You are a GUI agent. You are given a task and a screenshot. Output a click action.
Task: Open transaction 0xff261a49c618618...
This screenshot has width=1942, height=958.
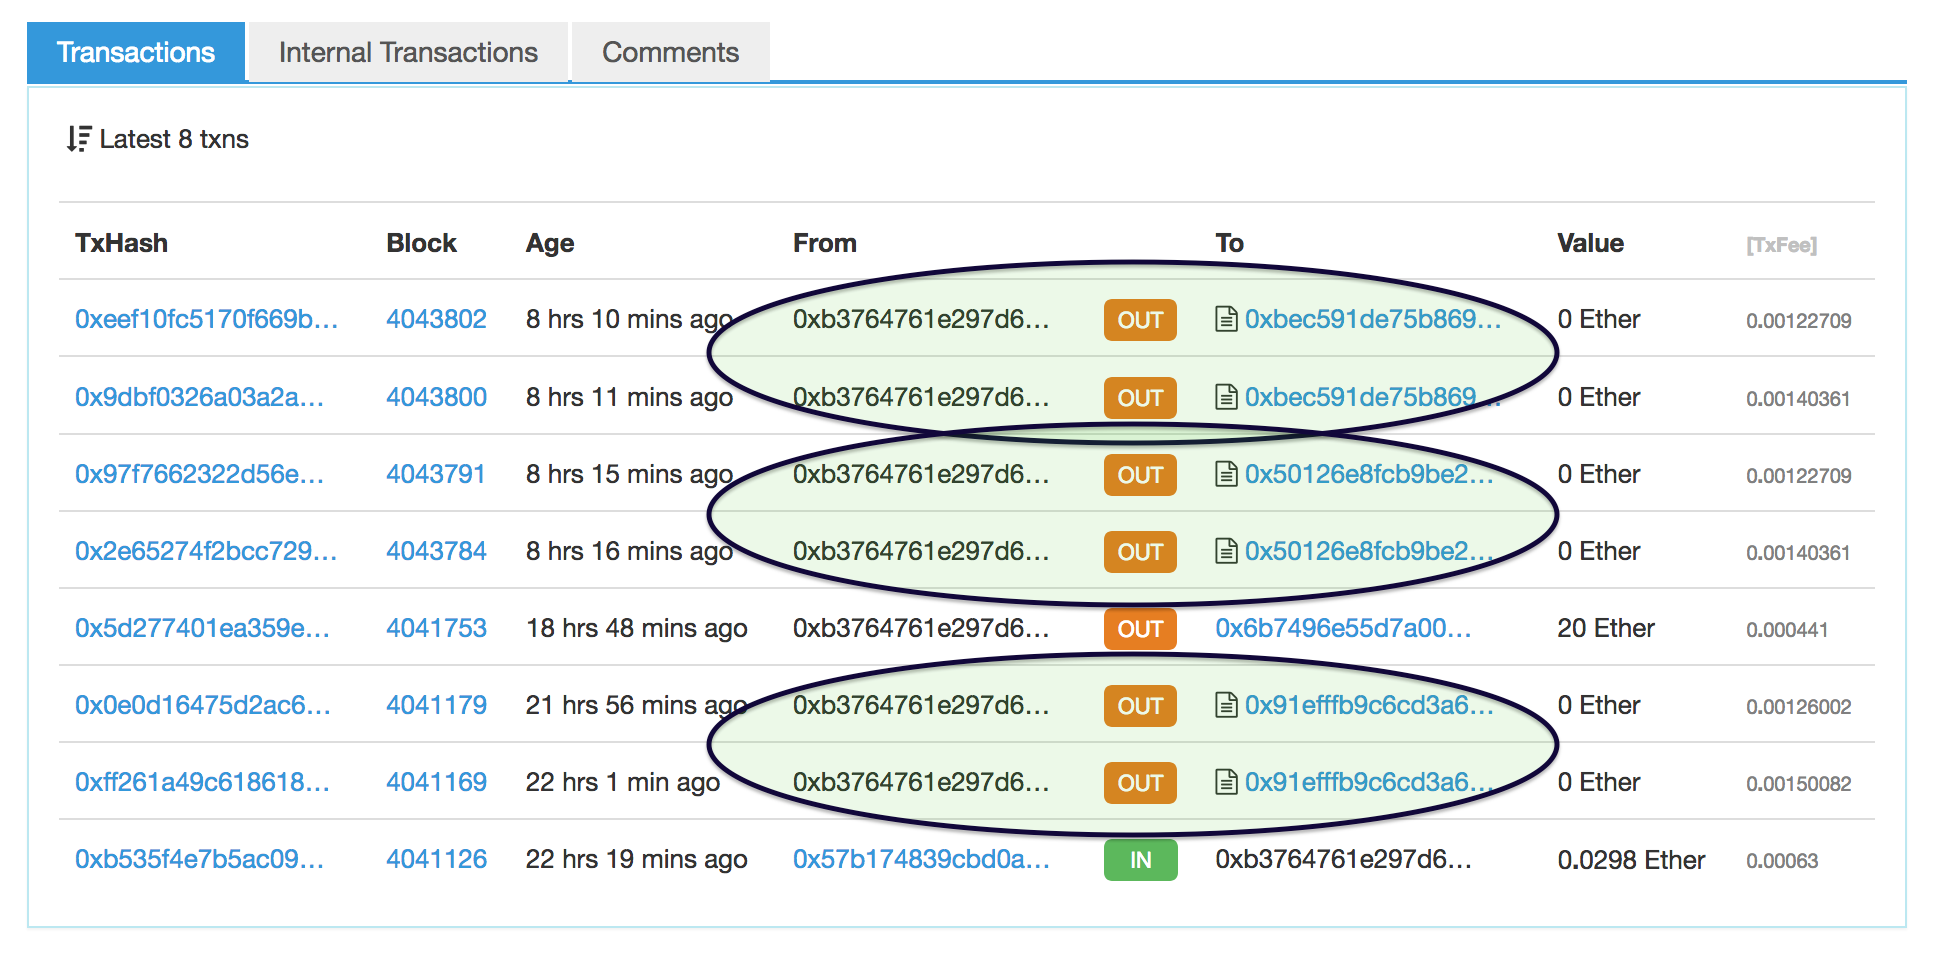click(203, 782)
